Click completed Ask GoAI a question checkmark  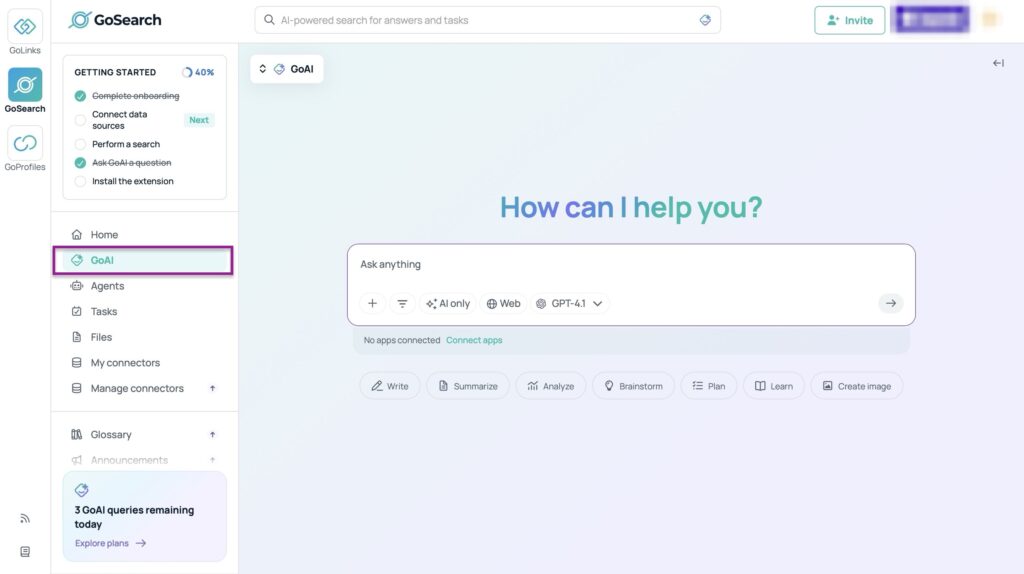80,163
